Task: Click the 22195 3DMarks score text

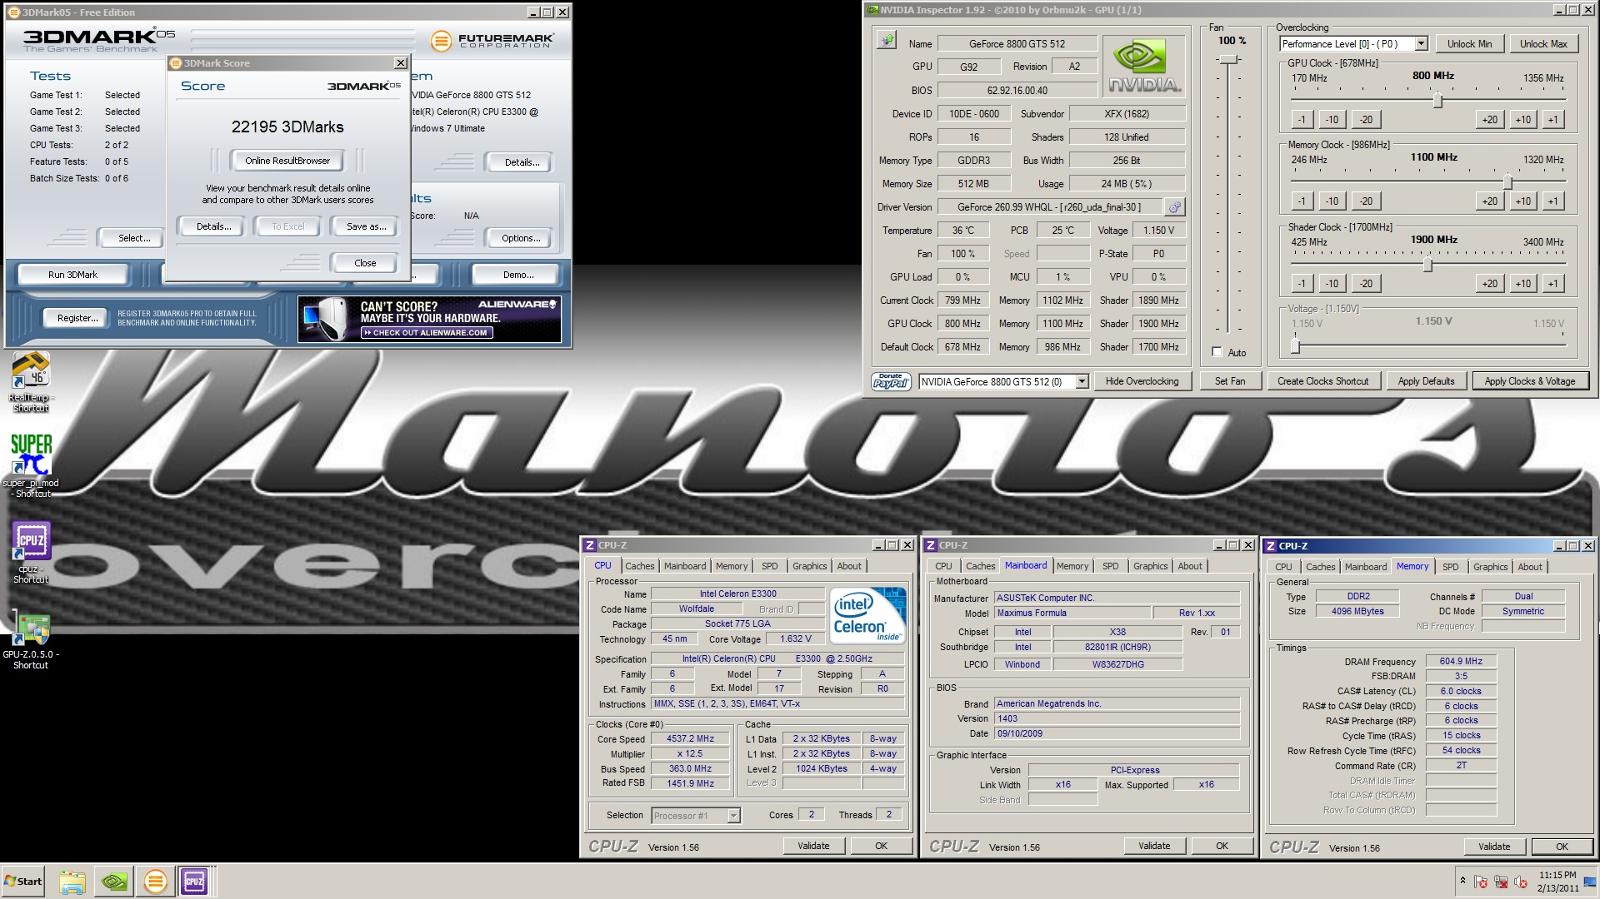Action: pyautogui.click(x=288, y=127)
